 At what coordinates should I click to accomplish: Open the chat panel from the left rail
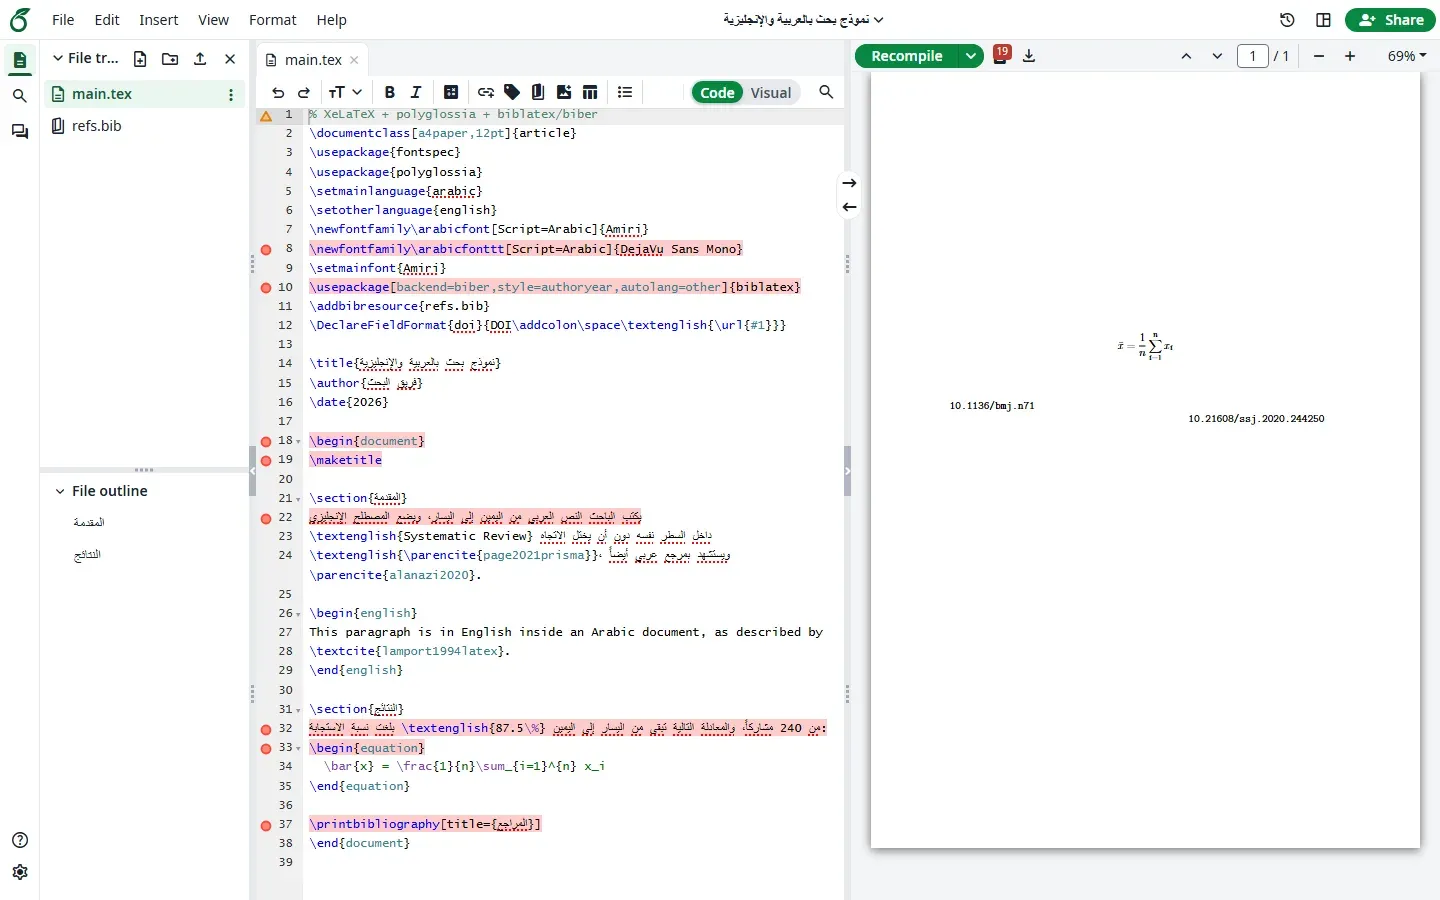coord(19,132)
